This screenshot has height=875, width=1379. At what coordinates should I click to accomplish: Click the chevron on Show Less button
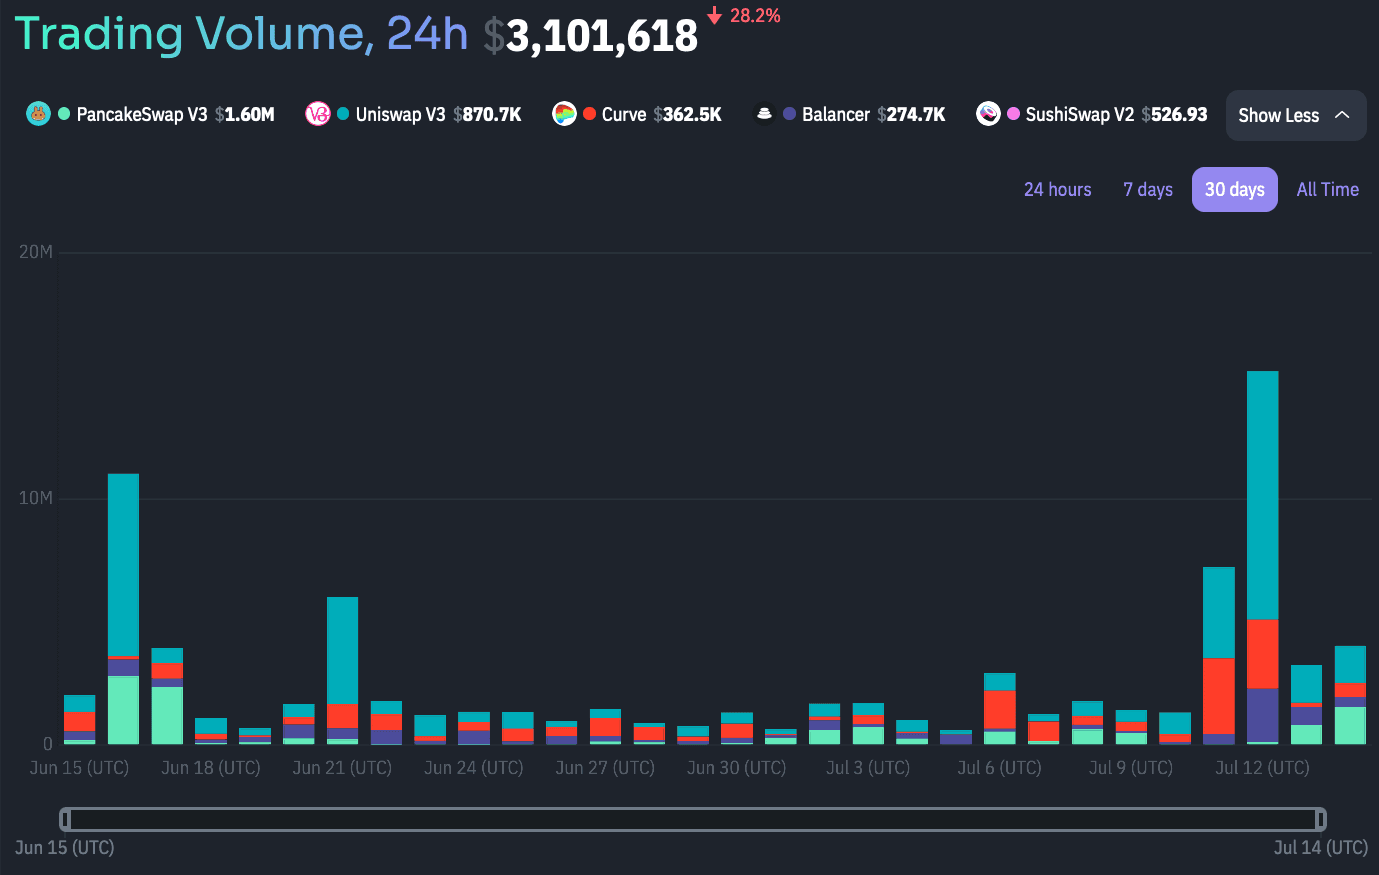coord(1342,115)
